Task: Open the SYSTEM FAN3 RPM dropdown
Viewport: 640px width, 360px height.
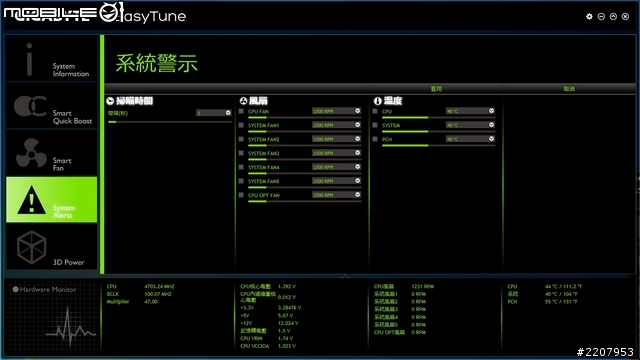Action: coord(336,153)
